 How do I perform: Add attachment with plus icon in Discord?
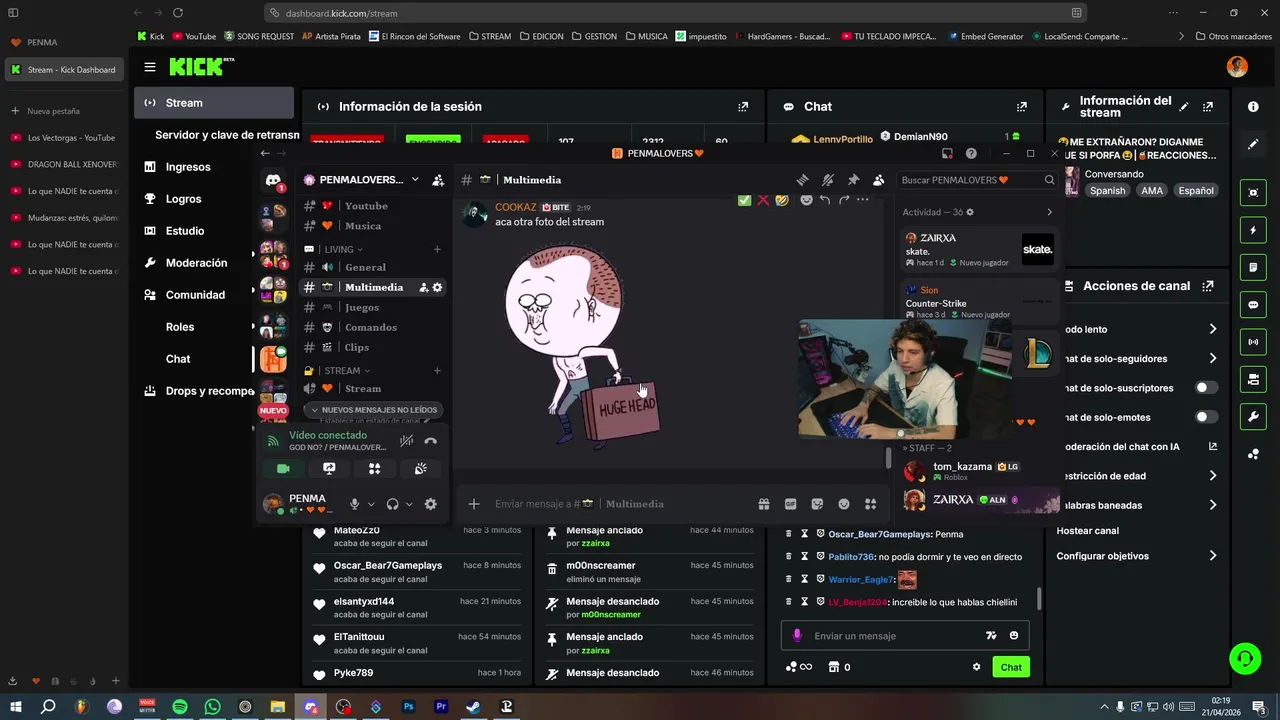[x=474, y=504]
